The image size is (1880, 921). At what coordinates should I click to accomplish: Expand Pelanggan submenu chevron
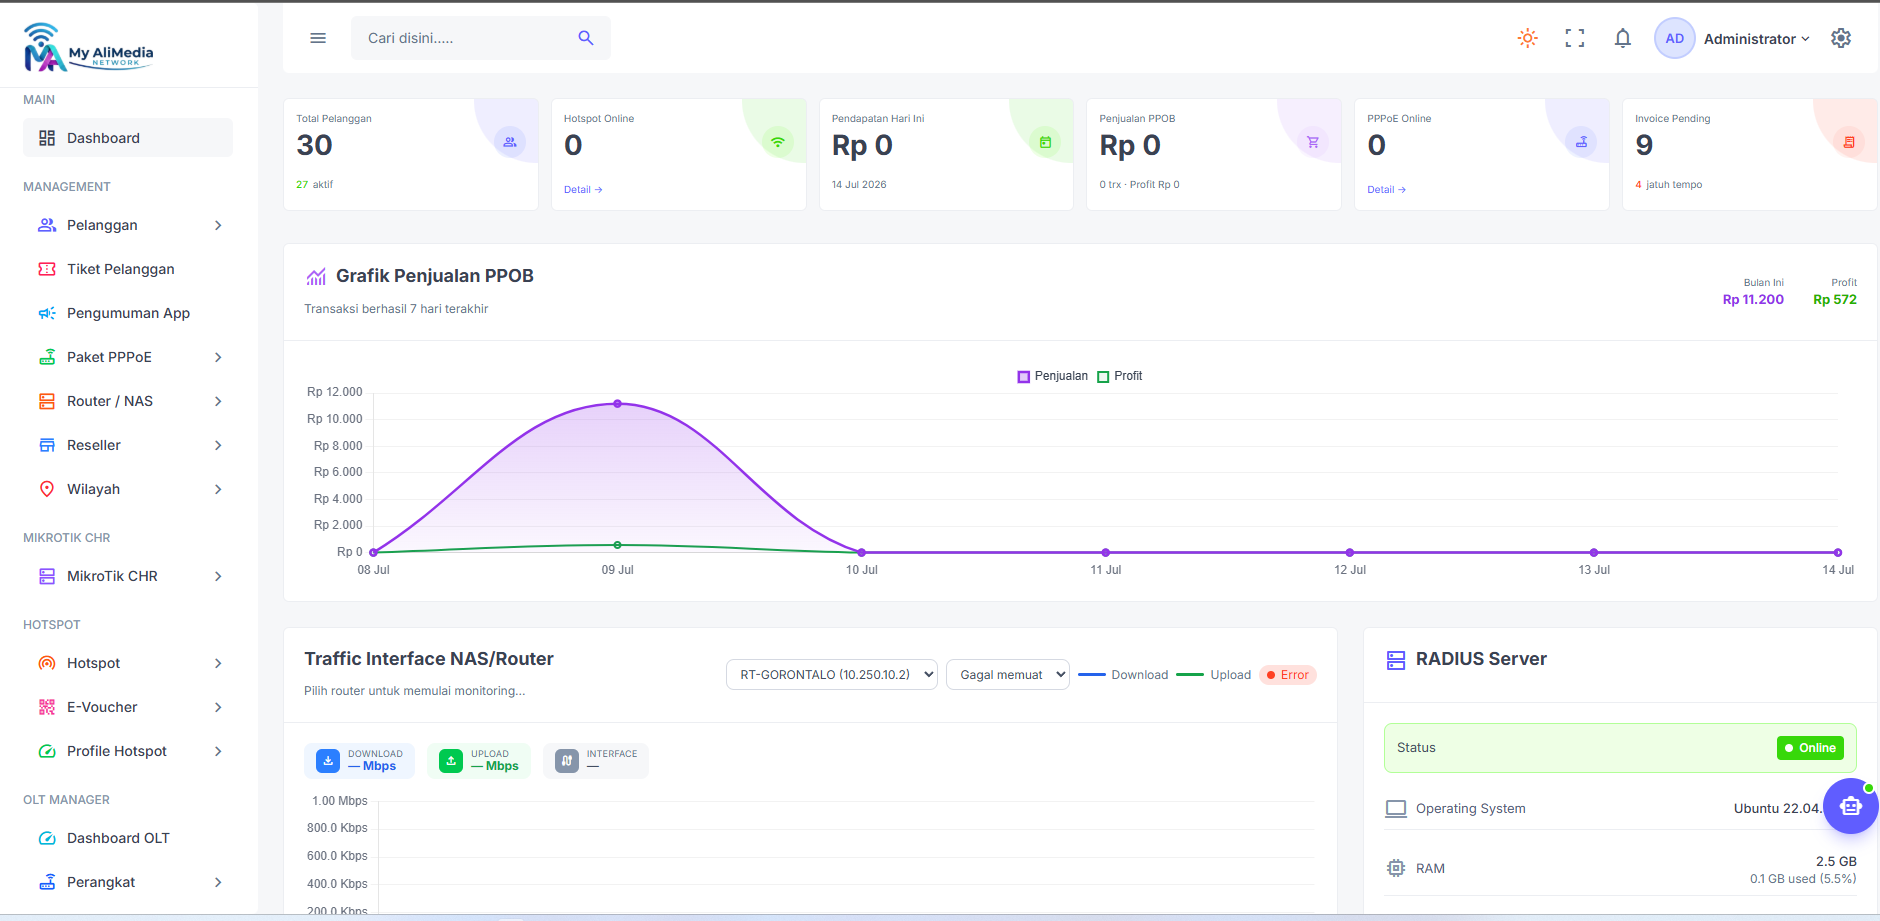218,225
